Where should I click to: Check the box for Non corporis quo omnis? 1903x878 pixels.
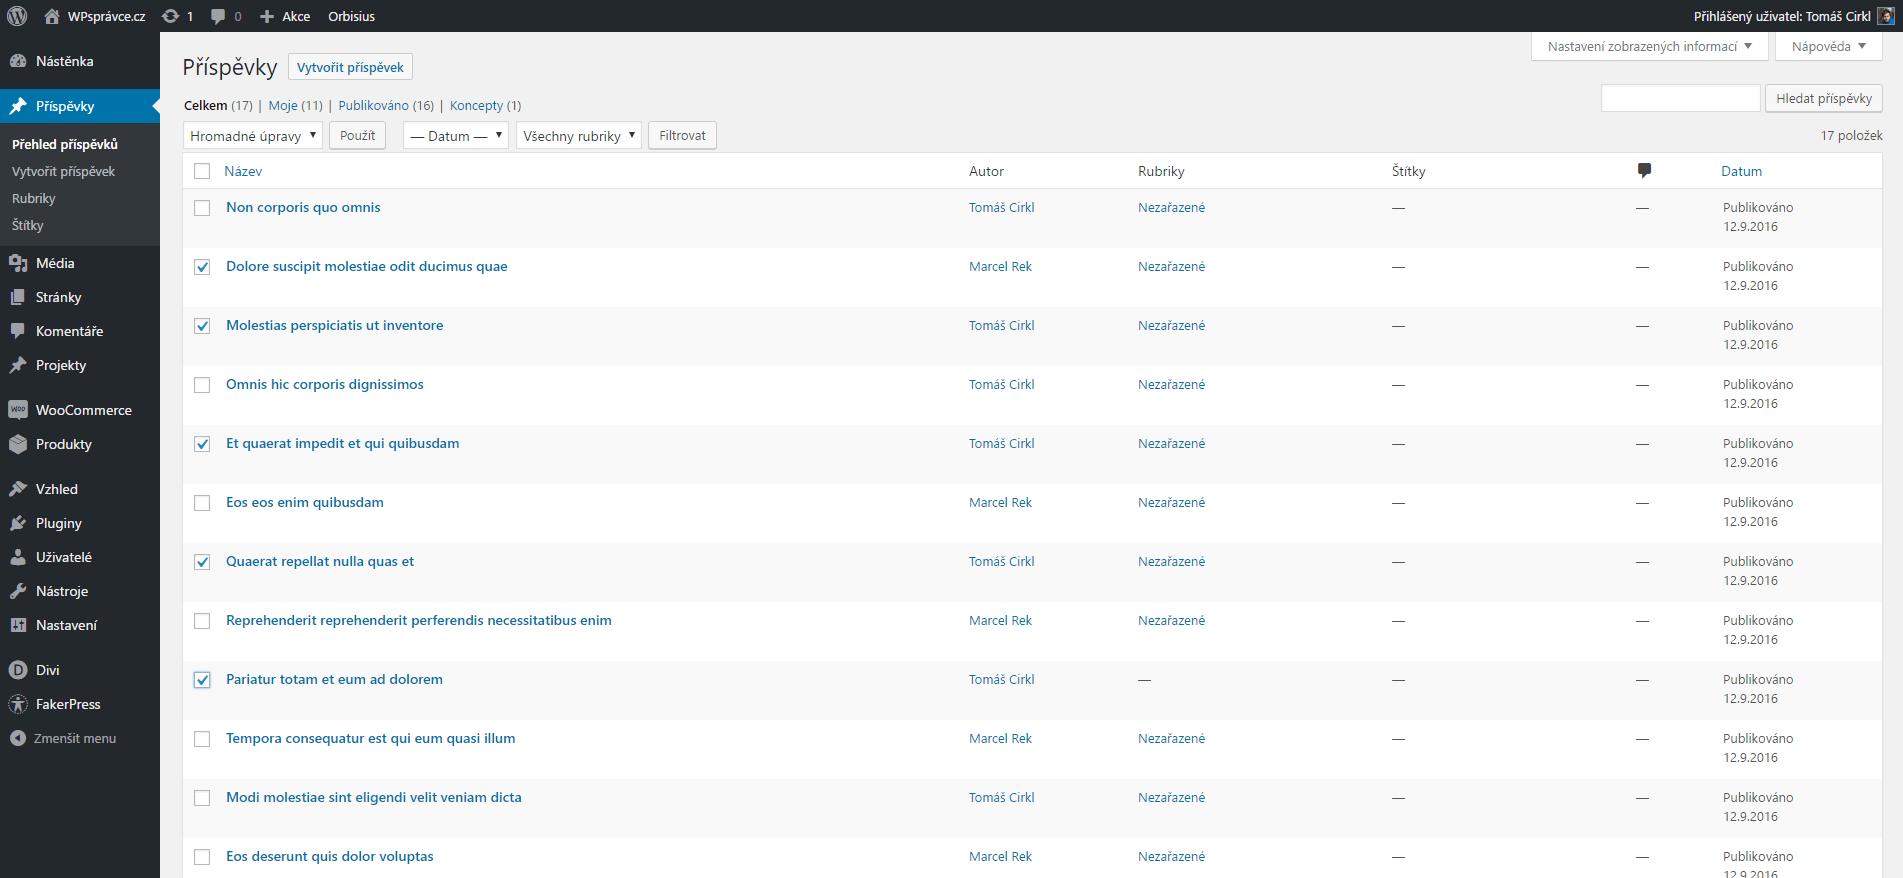tap(202, 208)
